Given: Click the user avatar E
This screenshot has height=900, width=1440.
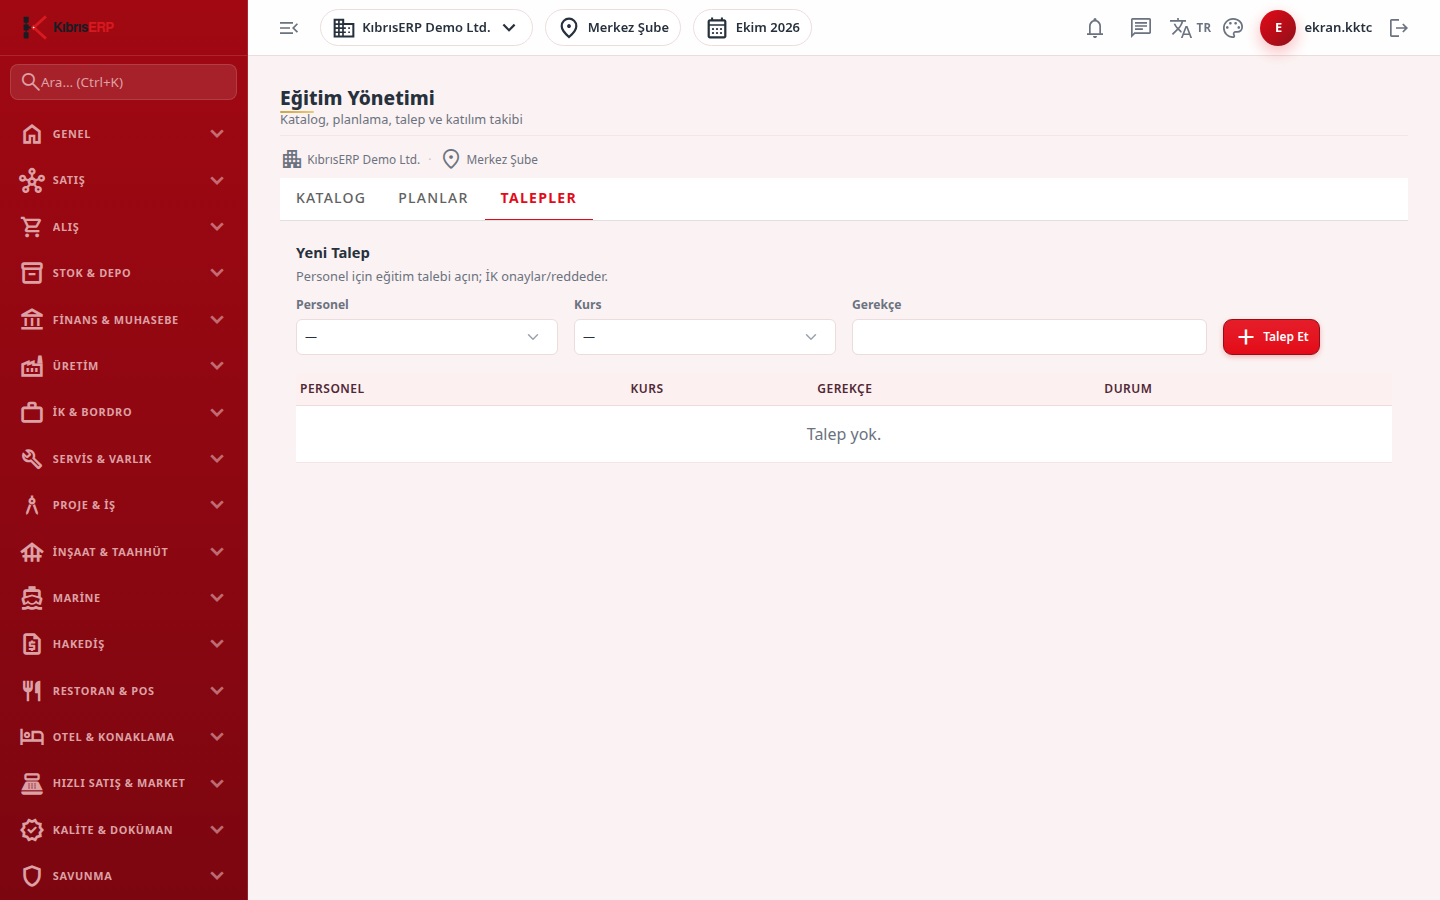Looking at the screenshot, I should tap(1278, 28).
